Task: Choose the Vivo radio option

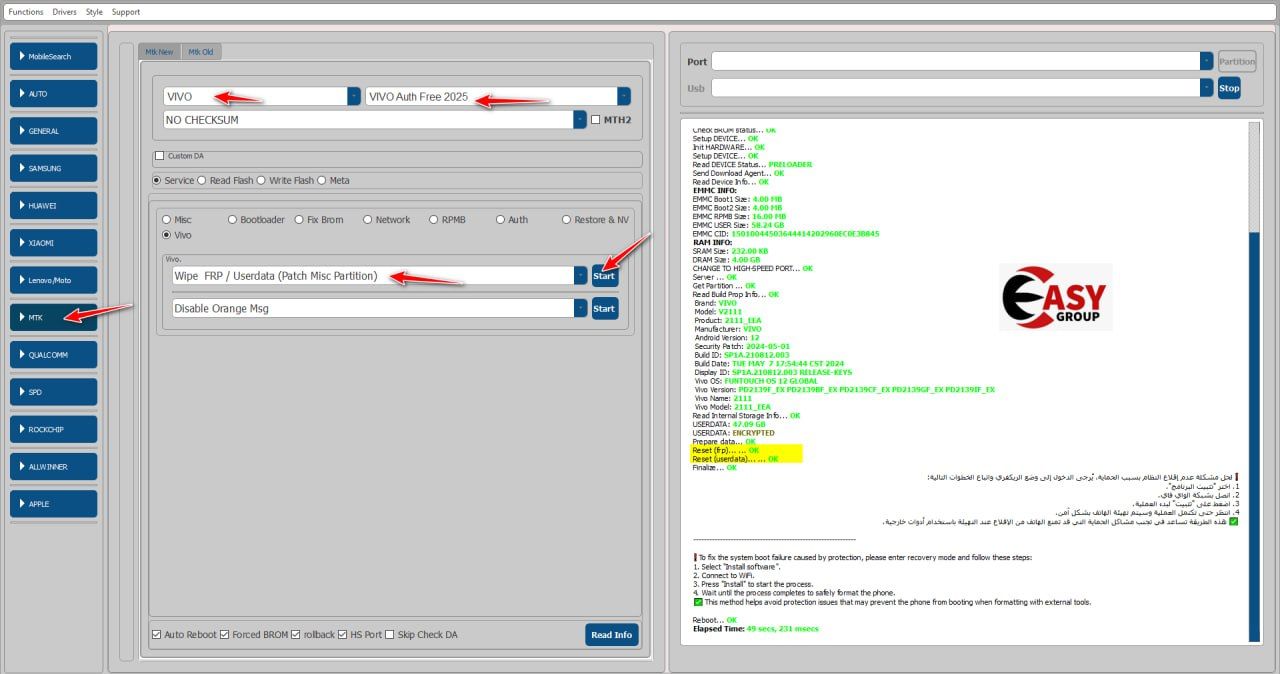Action: coord(167,235)
